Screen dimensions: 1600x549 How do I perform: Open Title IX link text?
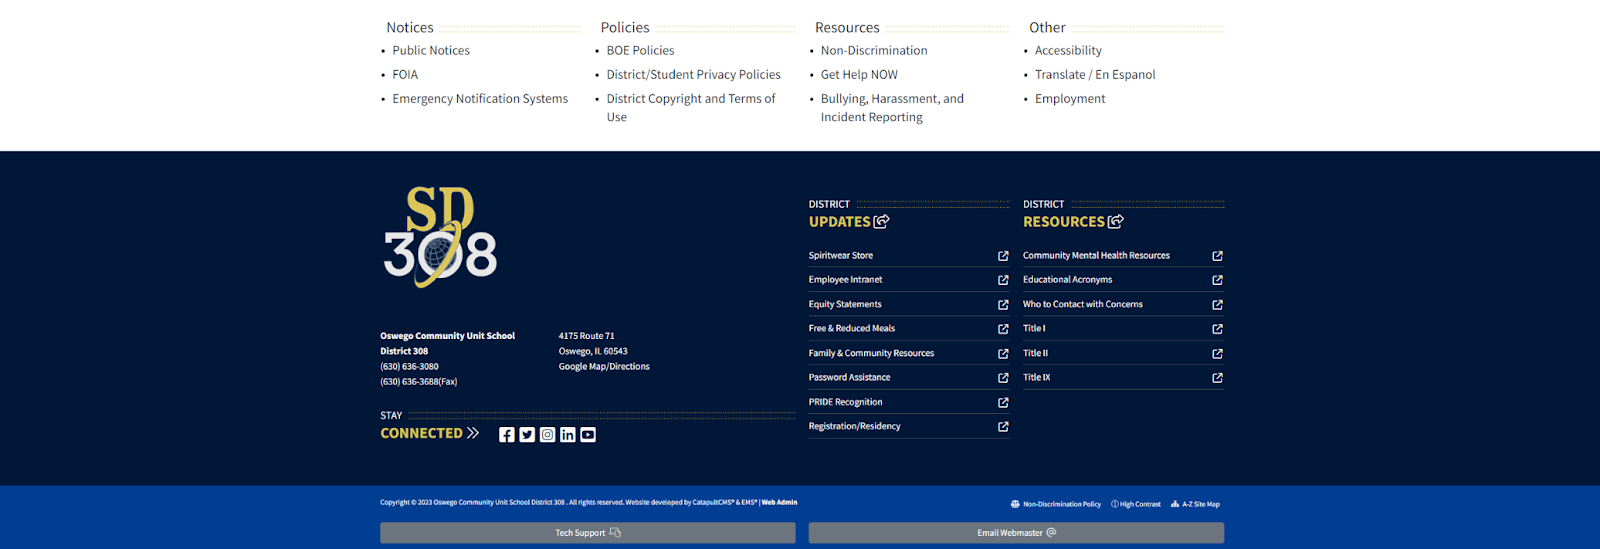(x=1036, y=378)
